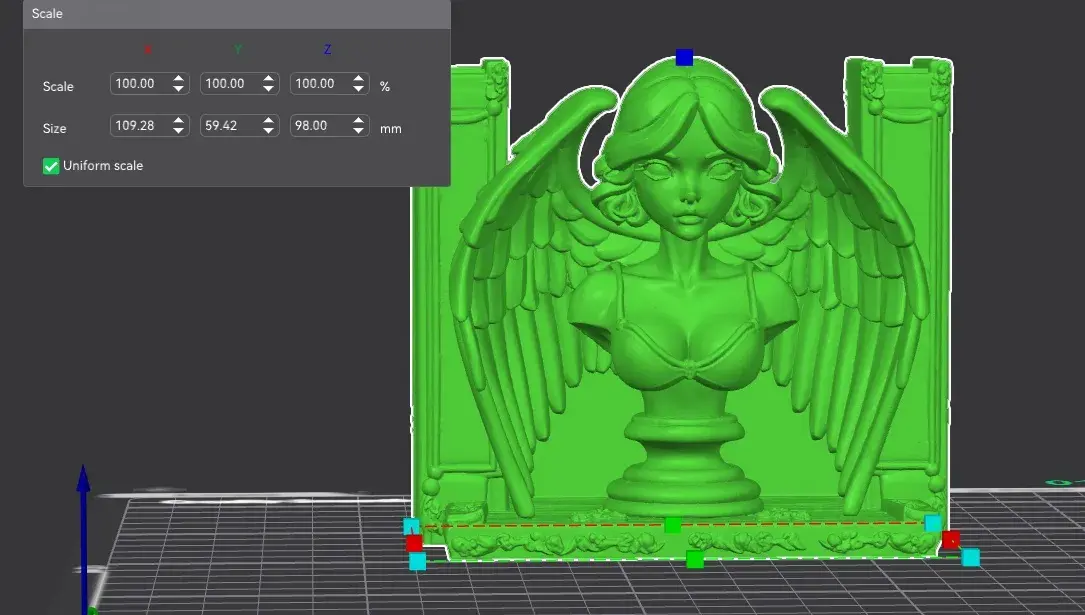Increase Scale Z with its up arrow
This screenshot has height=615, width=1085.
[x=358, y=78]
